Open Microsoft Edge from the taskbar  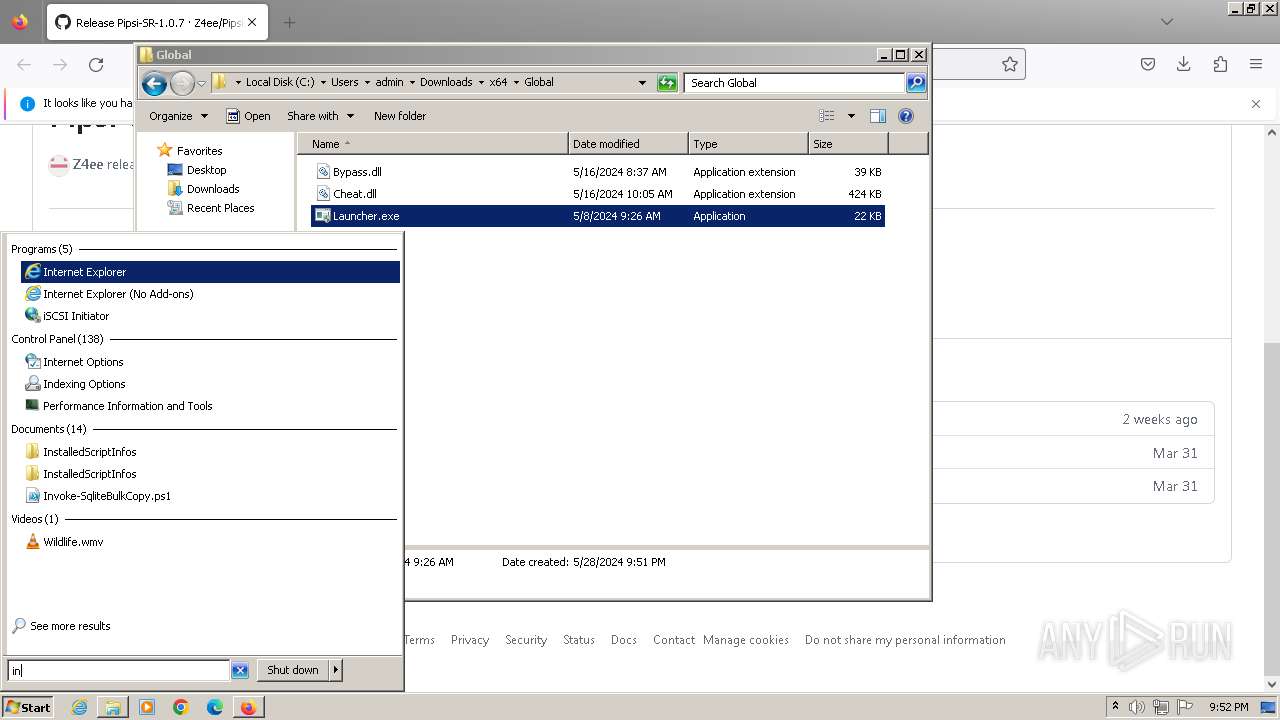point(215,707)
